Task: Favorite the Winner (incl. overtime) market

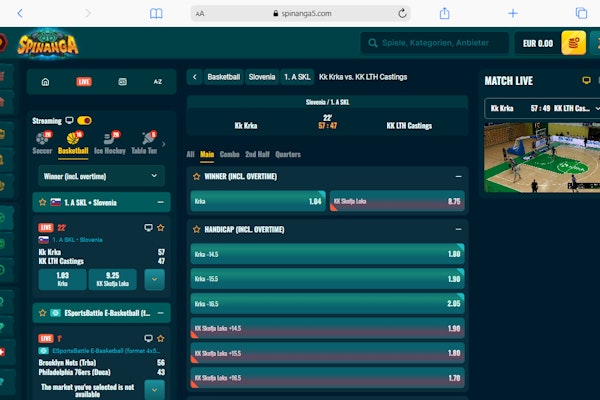Action: (x=197, y=176)
